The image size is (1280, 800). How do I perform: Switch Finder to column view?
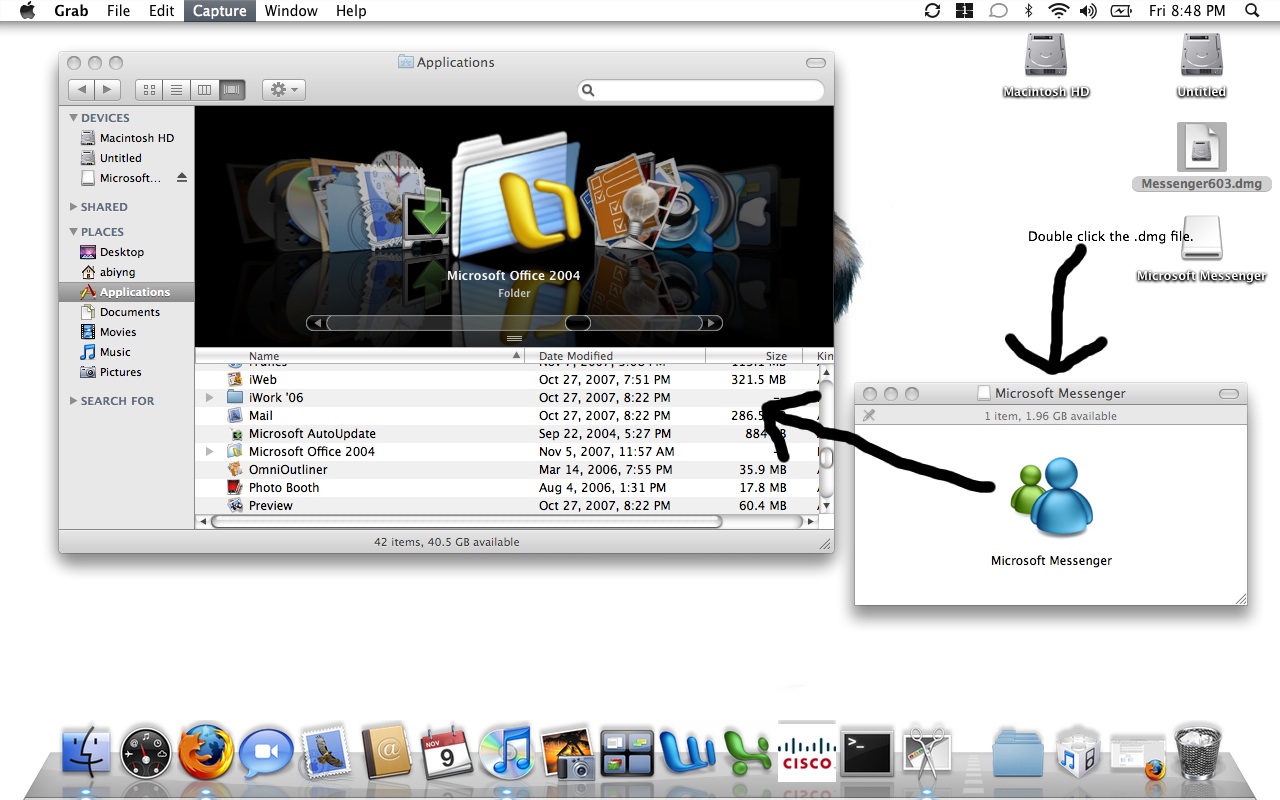coord(204,90)
